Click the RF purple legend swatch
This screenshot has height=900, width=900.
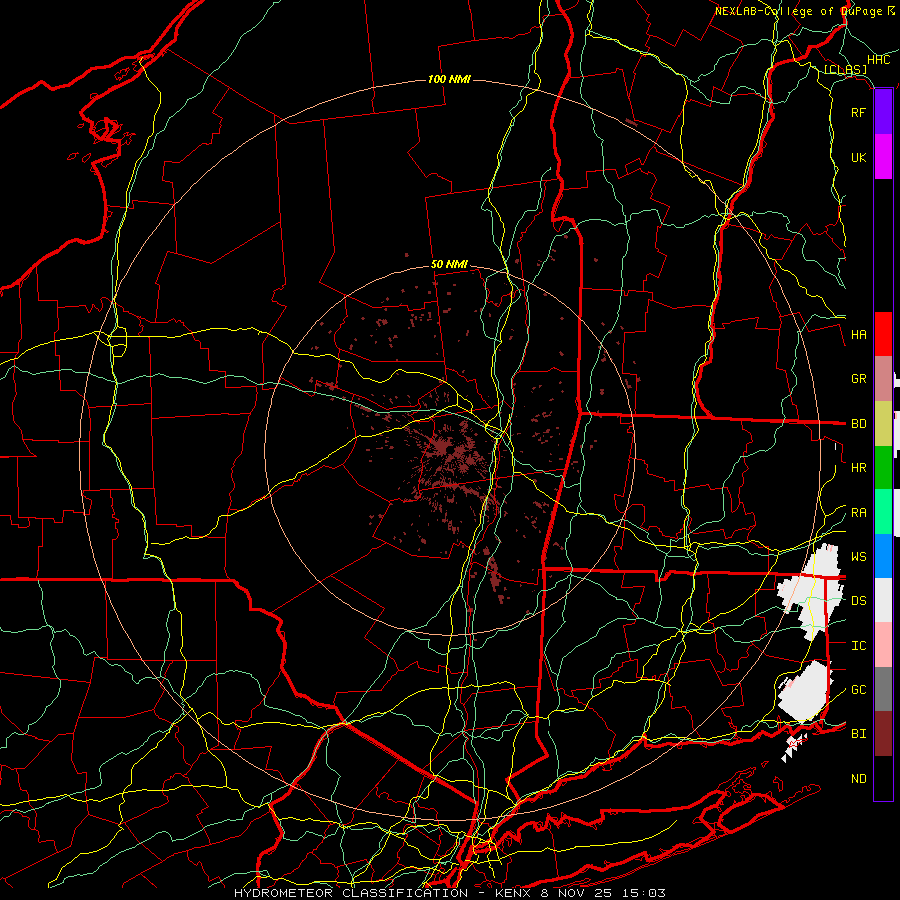pyautogui.click(x=883, y=112)
